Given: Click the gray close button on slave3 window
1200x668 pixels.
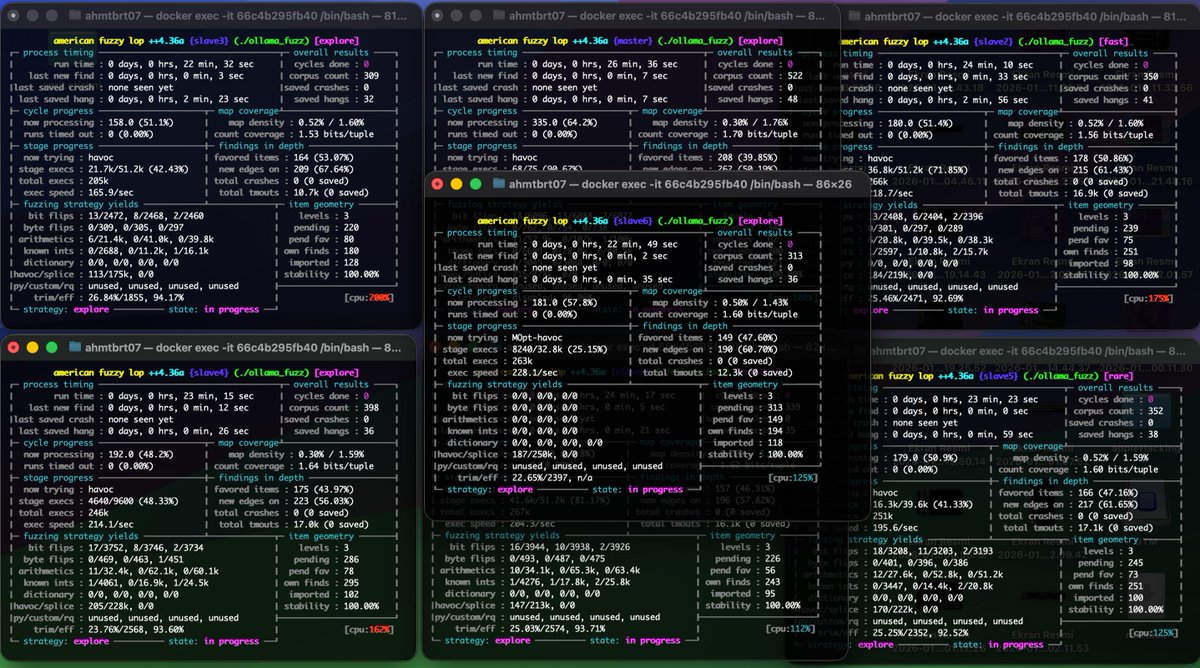Looking at the screenshot, I should click(x=14, y=15).
